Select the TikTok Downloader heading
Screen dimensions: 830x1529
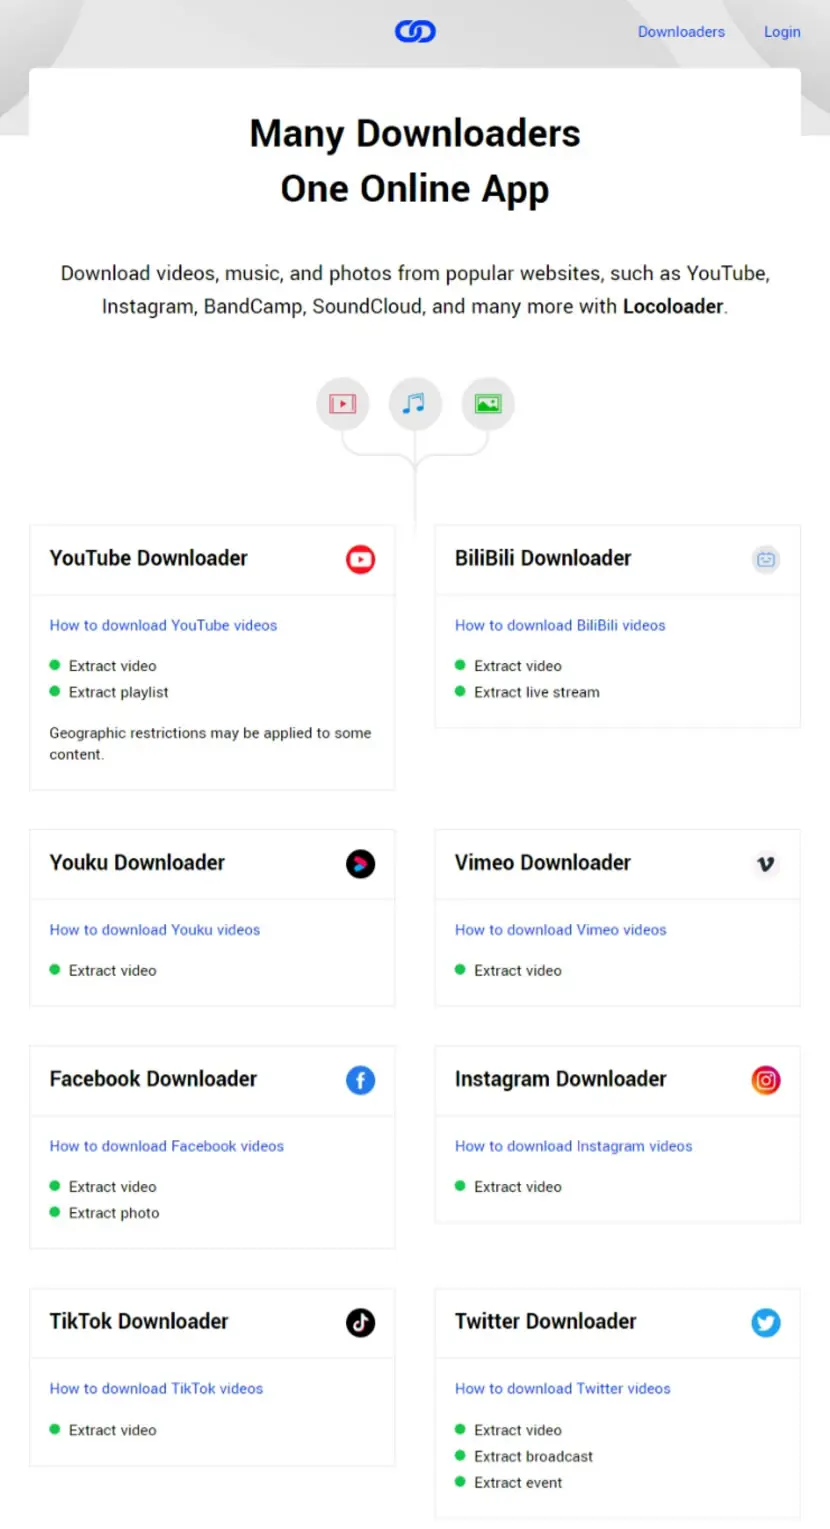tap(139, 1322)
